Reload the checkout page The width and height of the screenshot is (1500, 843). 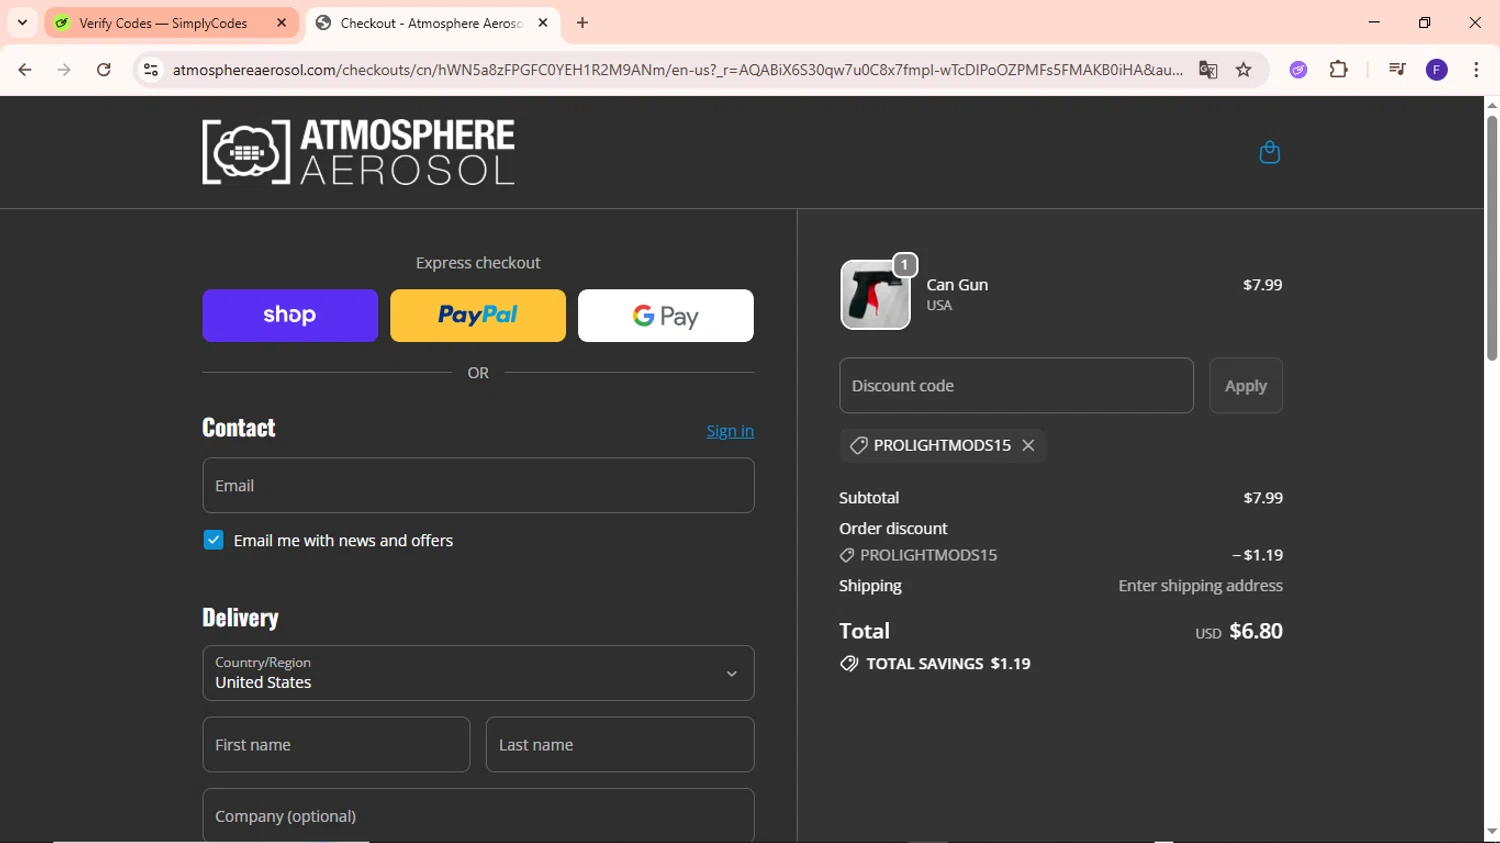[x=104, y=70]
